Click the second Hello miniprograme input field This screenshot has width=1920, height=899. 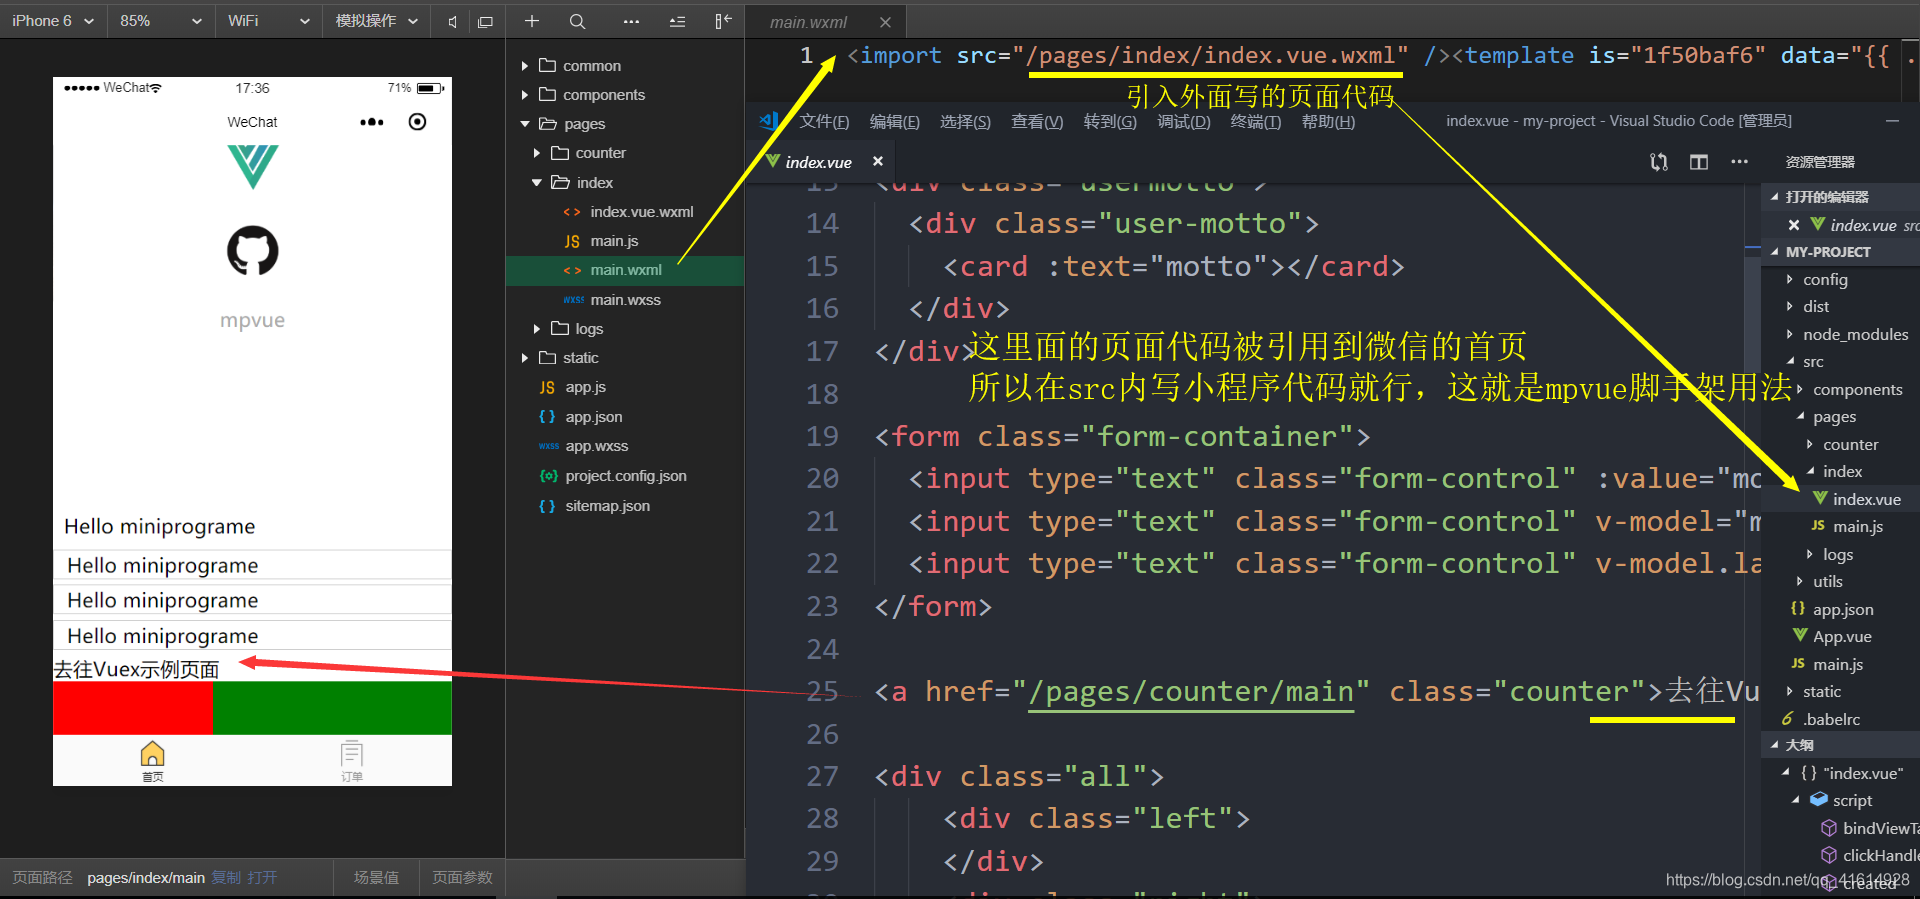tap(252, 600)
